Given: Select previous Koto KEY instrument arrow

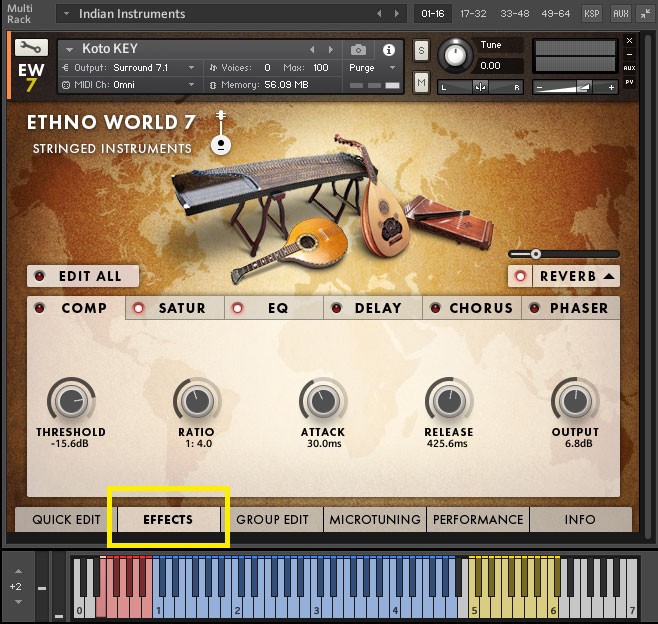Looking at the screenshot, I should tap(312, 50).
